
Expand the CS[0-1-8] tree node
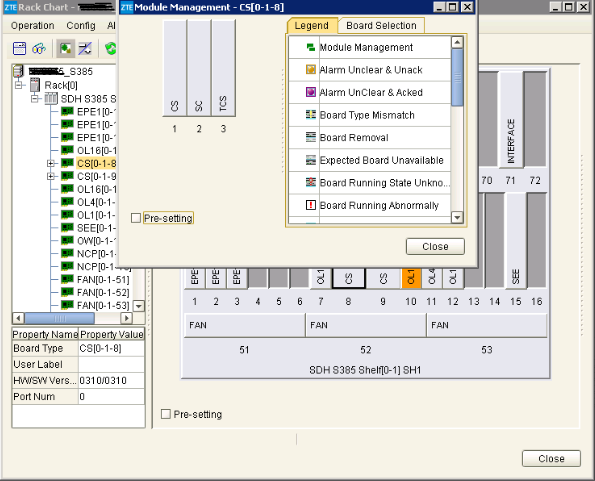coord(50,163)
